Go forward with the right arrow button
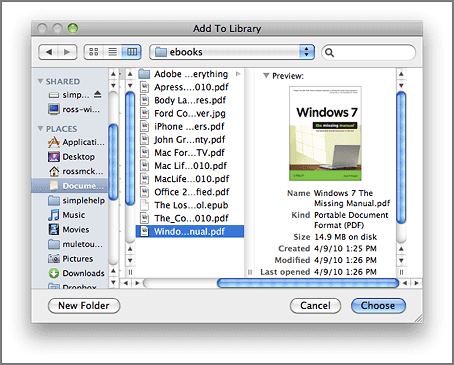 click(67, 52)
